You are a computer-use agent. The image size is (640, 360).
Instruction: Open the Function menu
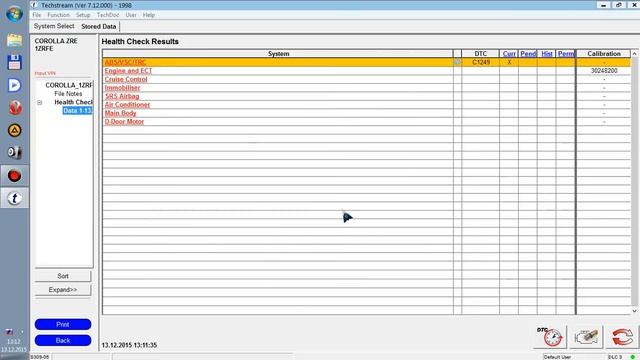pyautogui.click(x=58, y=15)
